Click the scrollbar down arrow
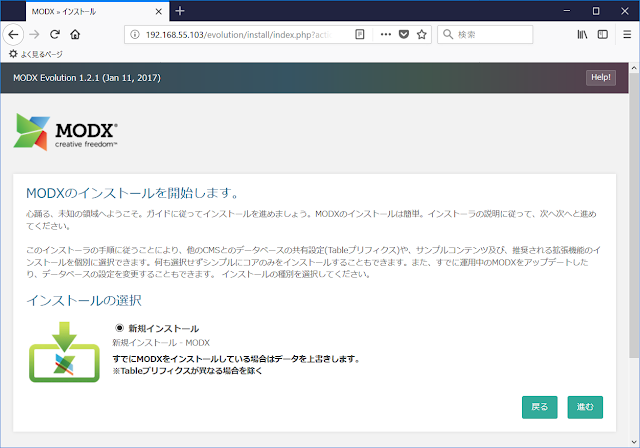This screenshot has height=448, width=640. click(x=634, y=442)
